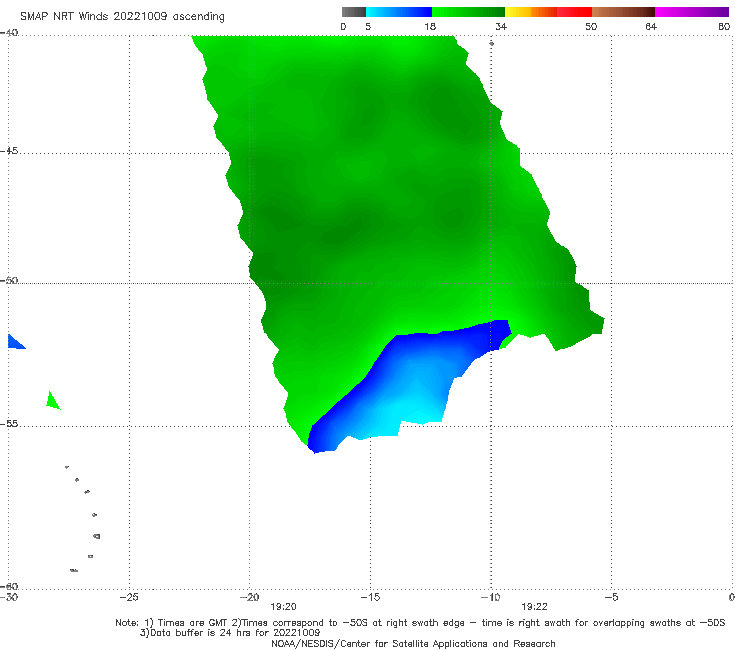Click the swath time '19:20'

pyautogui.click(x=283, y=607)
